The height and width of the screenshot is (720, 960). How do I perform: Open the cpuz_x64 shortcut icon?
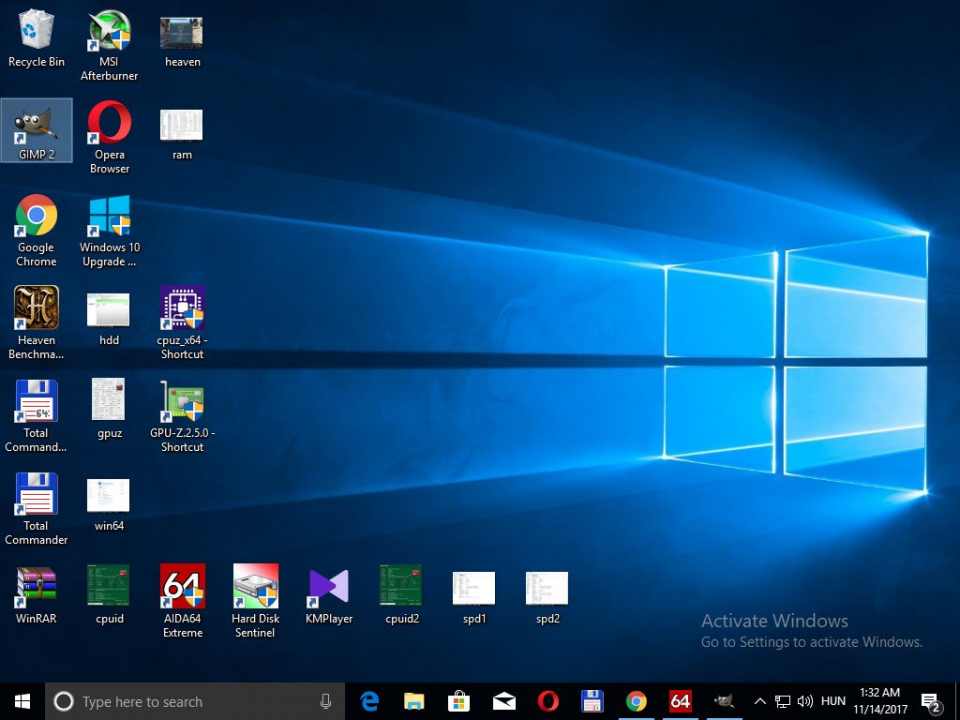point(182,322)
